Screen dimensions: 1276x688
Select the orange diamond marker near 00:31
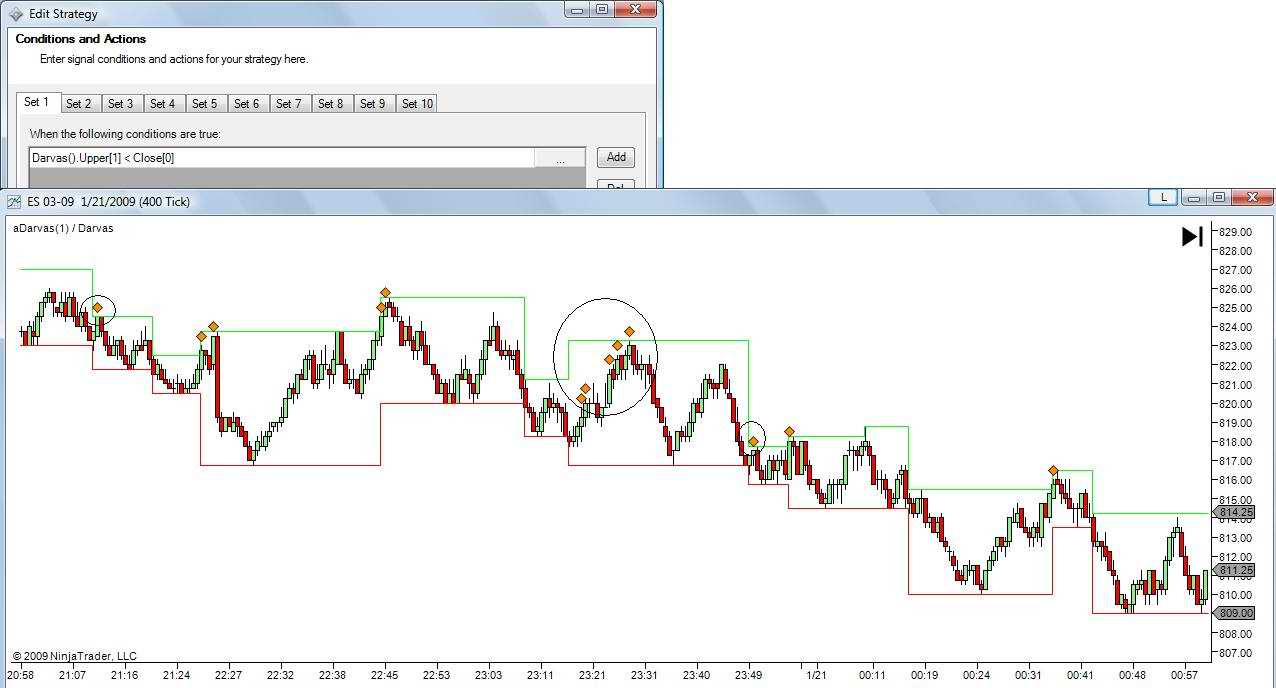(1053, 470)
